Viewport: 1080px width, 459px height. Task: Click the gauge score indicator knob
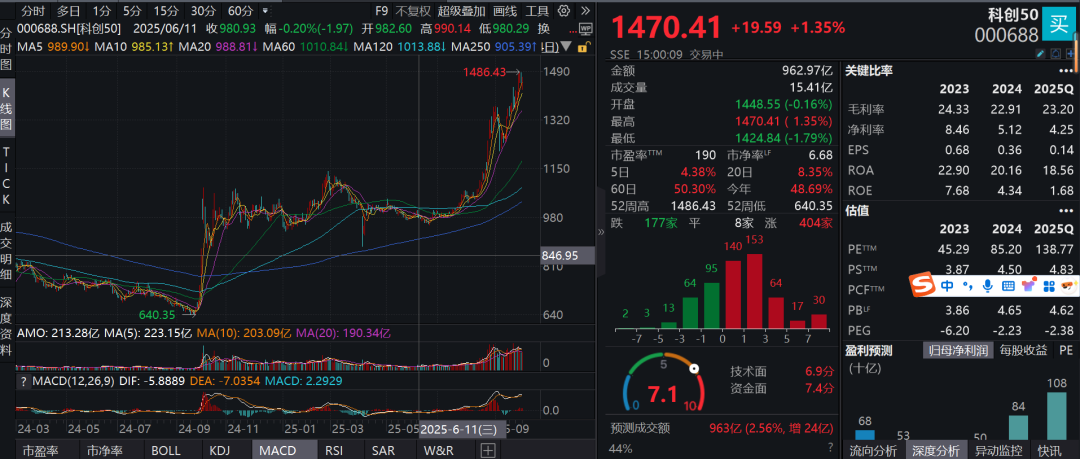pos(694,369)
